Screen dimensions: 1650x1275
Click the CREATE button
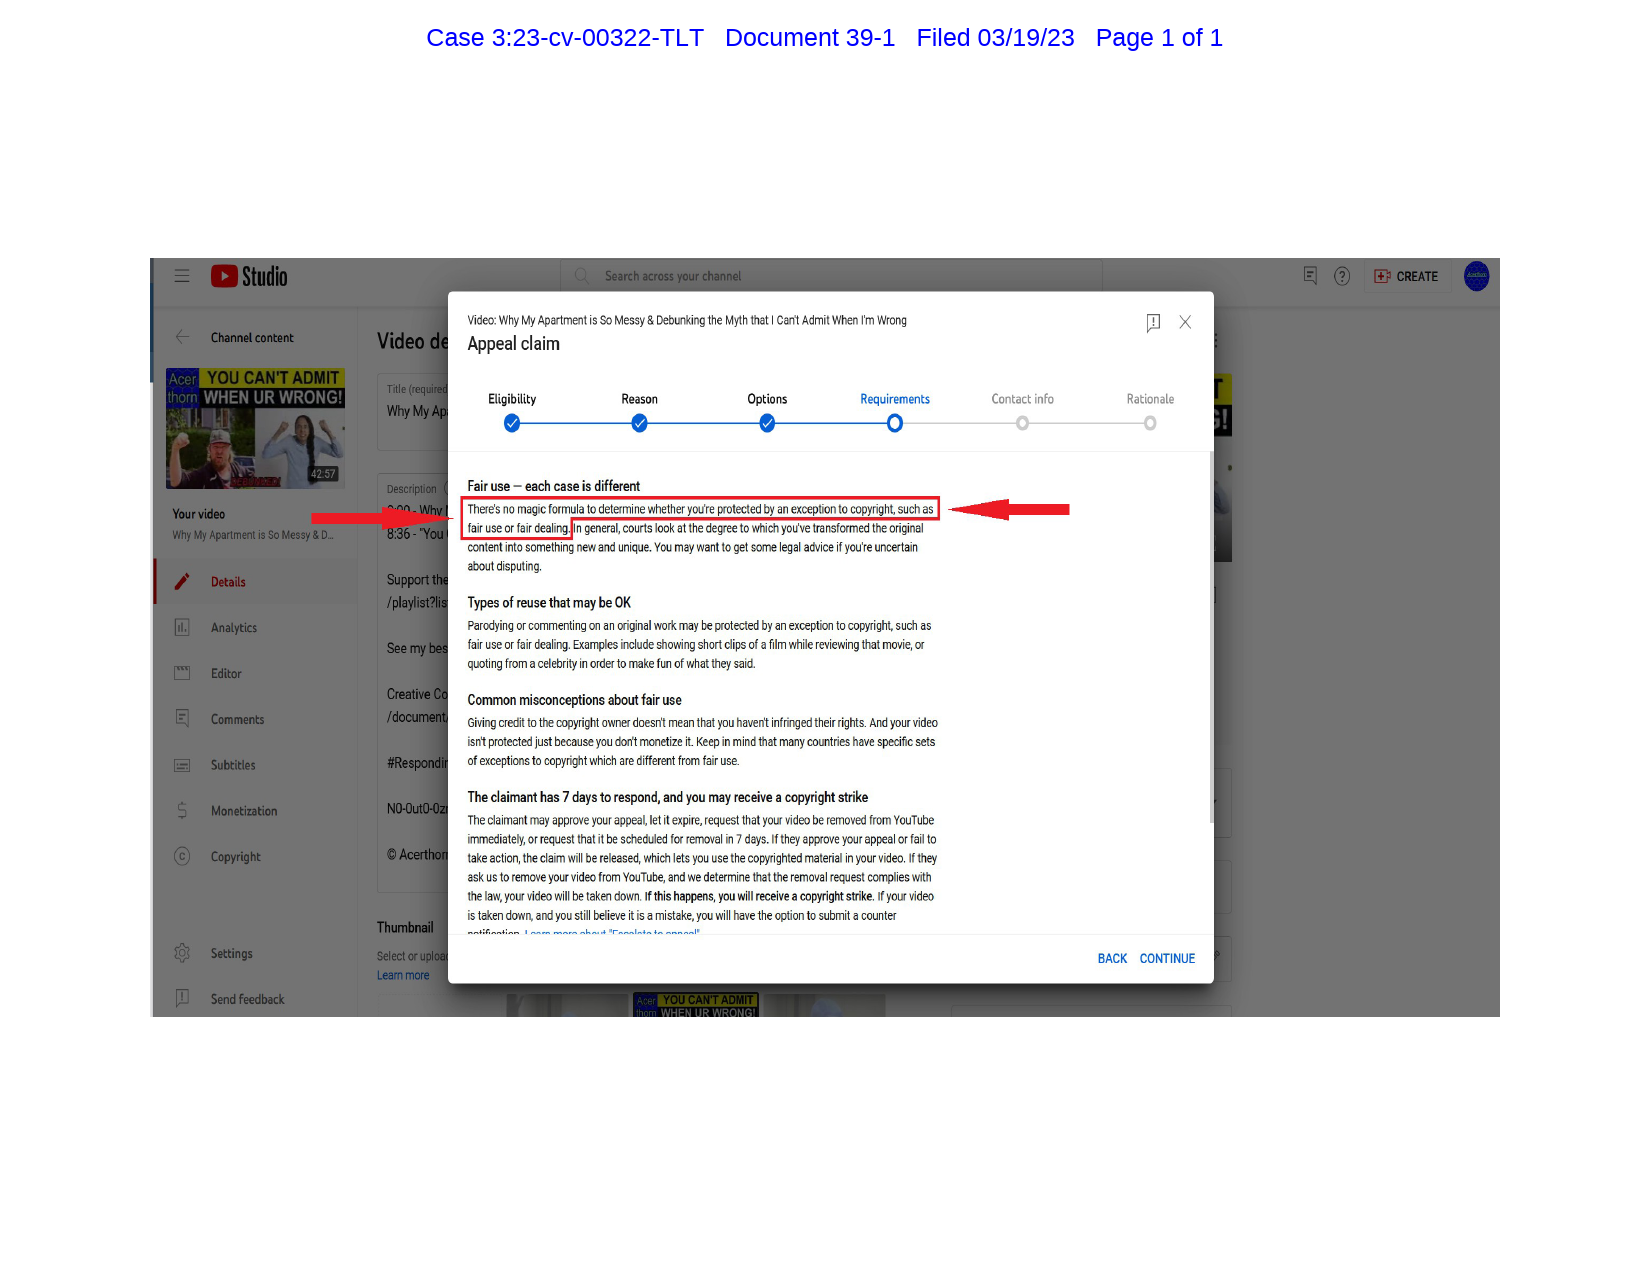tap(1406, 276)
